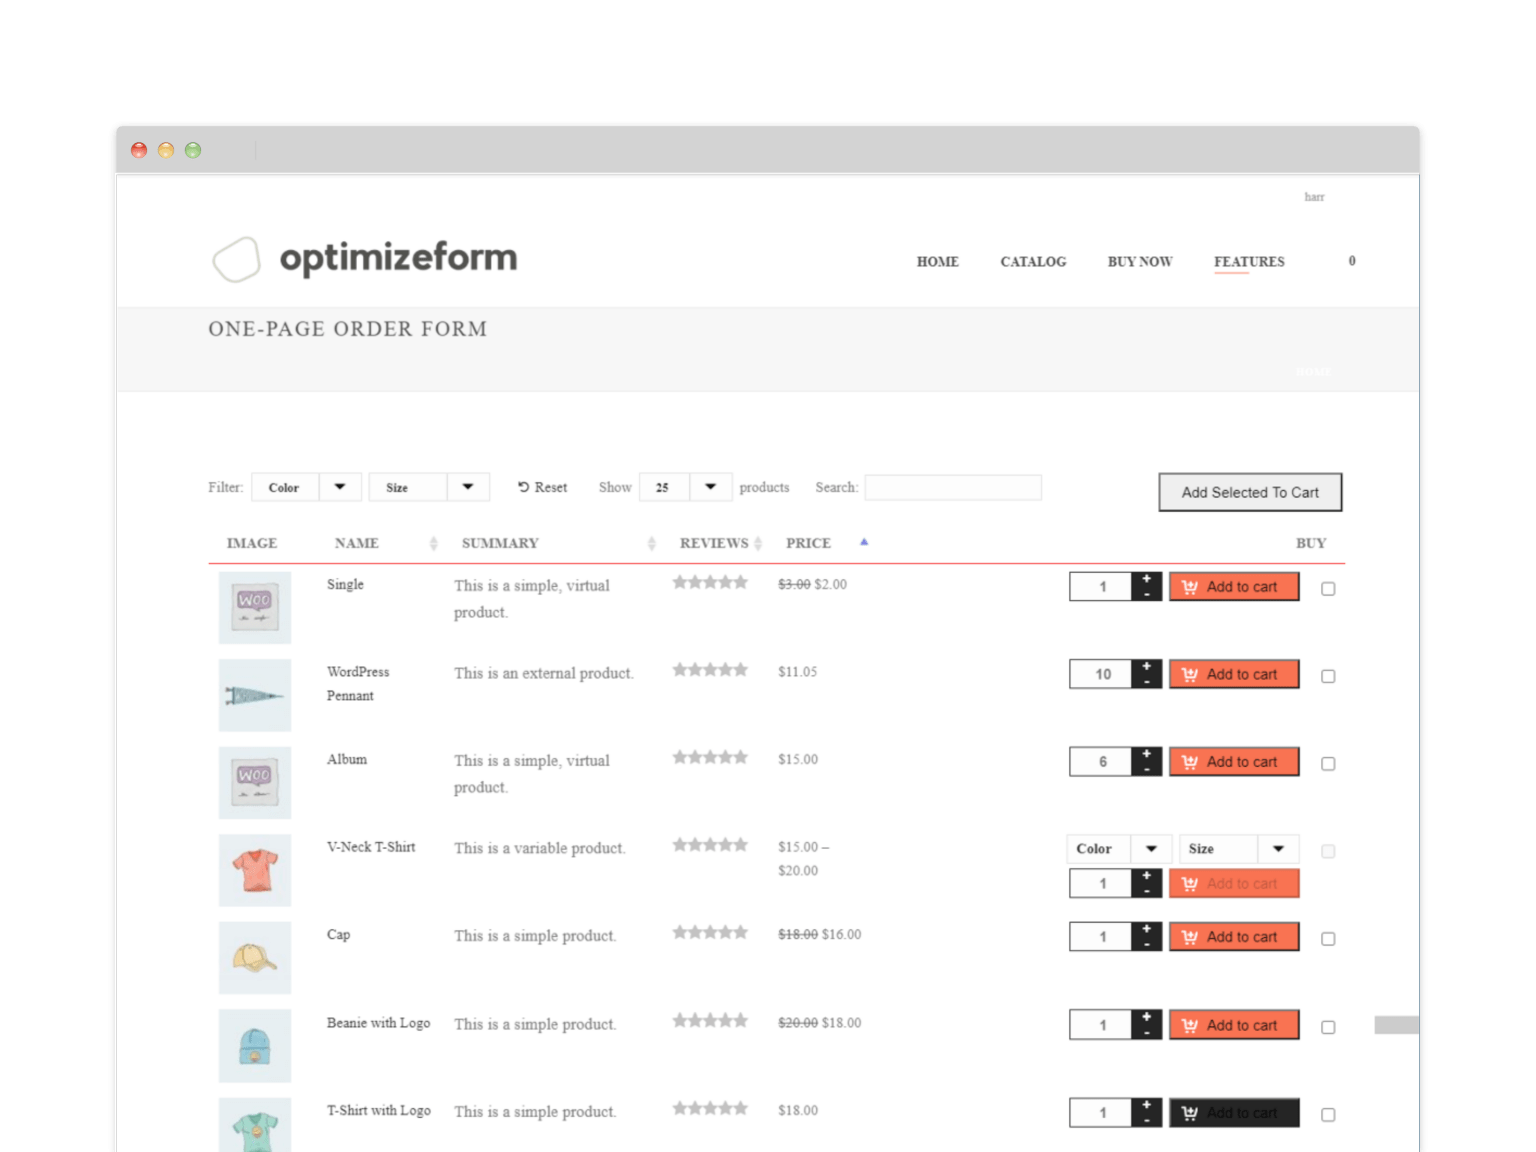Click Add Selected To Cart button
1536x1152 pixels.
pos(1250,492)
